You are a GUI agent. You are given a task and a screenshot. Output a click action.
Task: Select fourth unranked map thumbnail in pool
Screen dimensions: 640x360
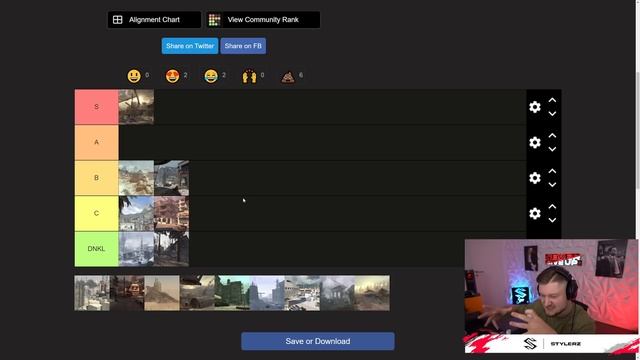pyautogui.click(x=197, y=293)
